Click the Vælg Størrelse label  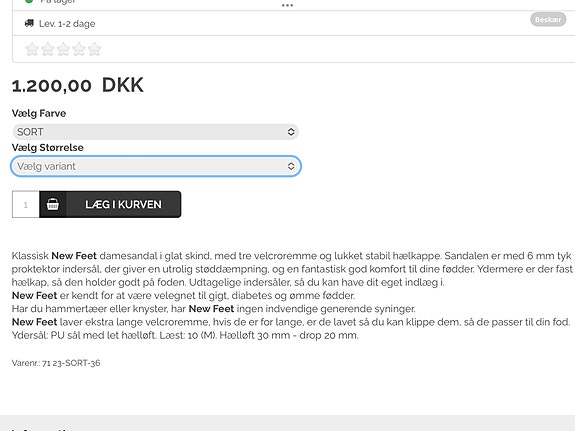[x=48, y=147]
